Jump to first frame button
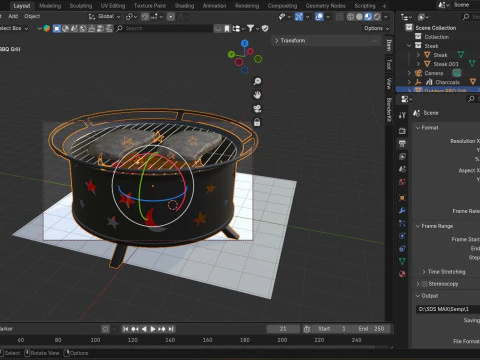Screen dimensions: 480x360 (125, 329)
